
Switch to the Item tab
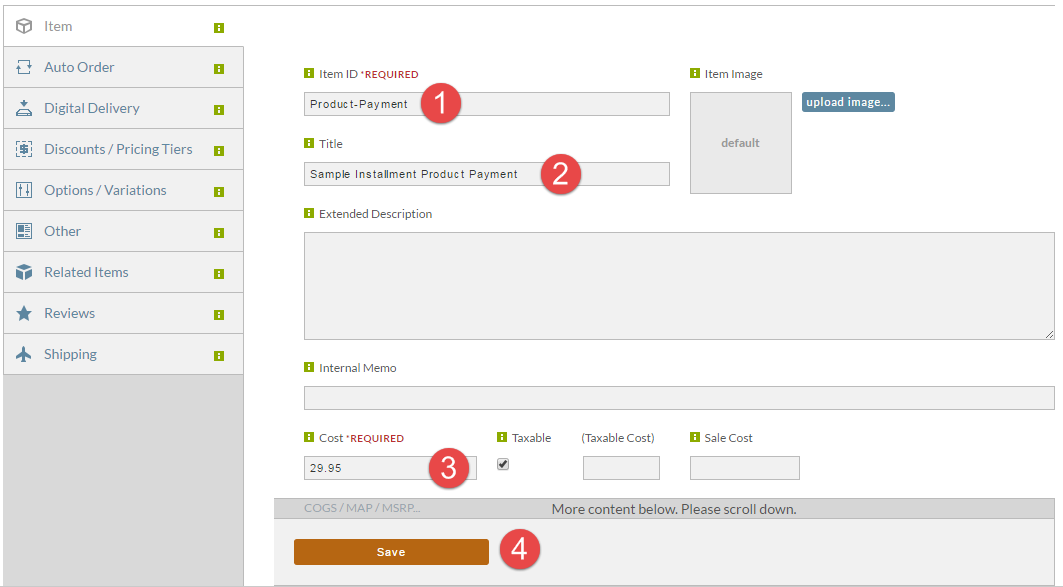tap(123, 26)
